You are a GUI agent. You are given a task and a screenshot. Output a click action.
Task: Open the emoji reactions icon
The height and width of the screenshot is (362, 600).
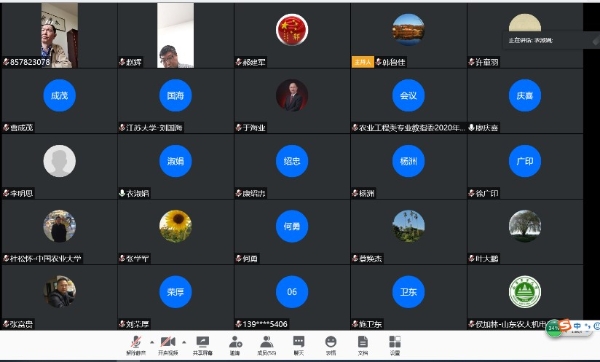[x=331, y=345]
